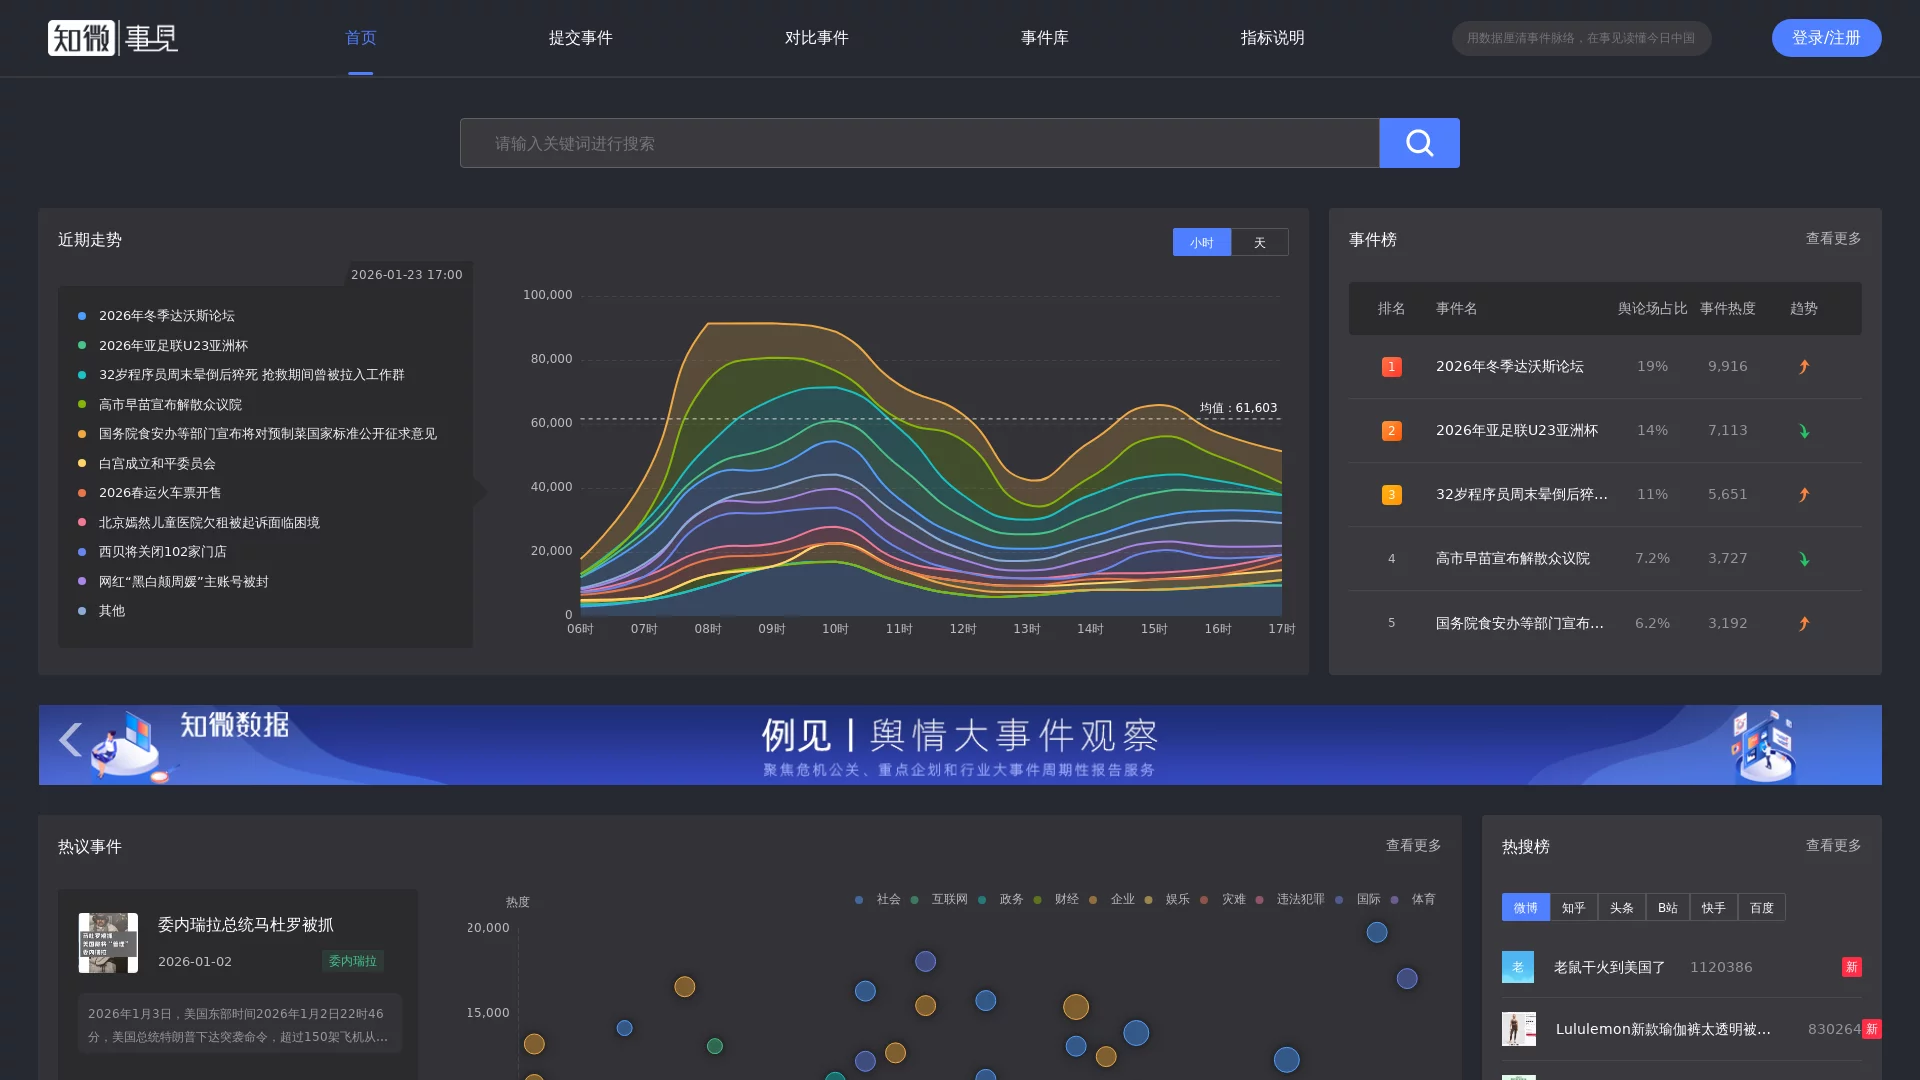Click upward trend arrow for 2026年冬季达沃斯论坛
Image resolution: width=1920 pixels, height=1080 pixels.
coord(1803,367)
